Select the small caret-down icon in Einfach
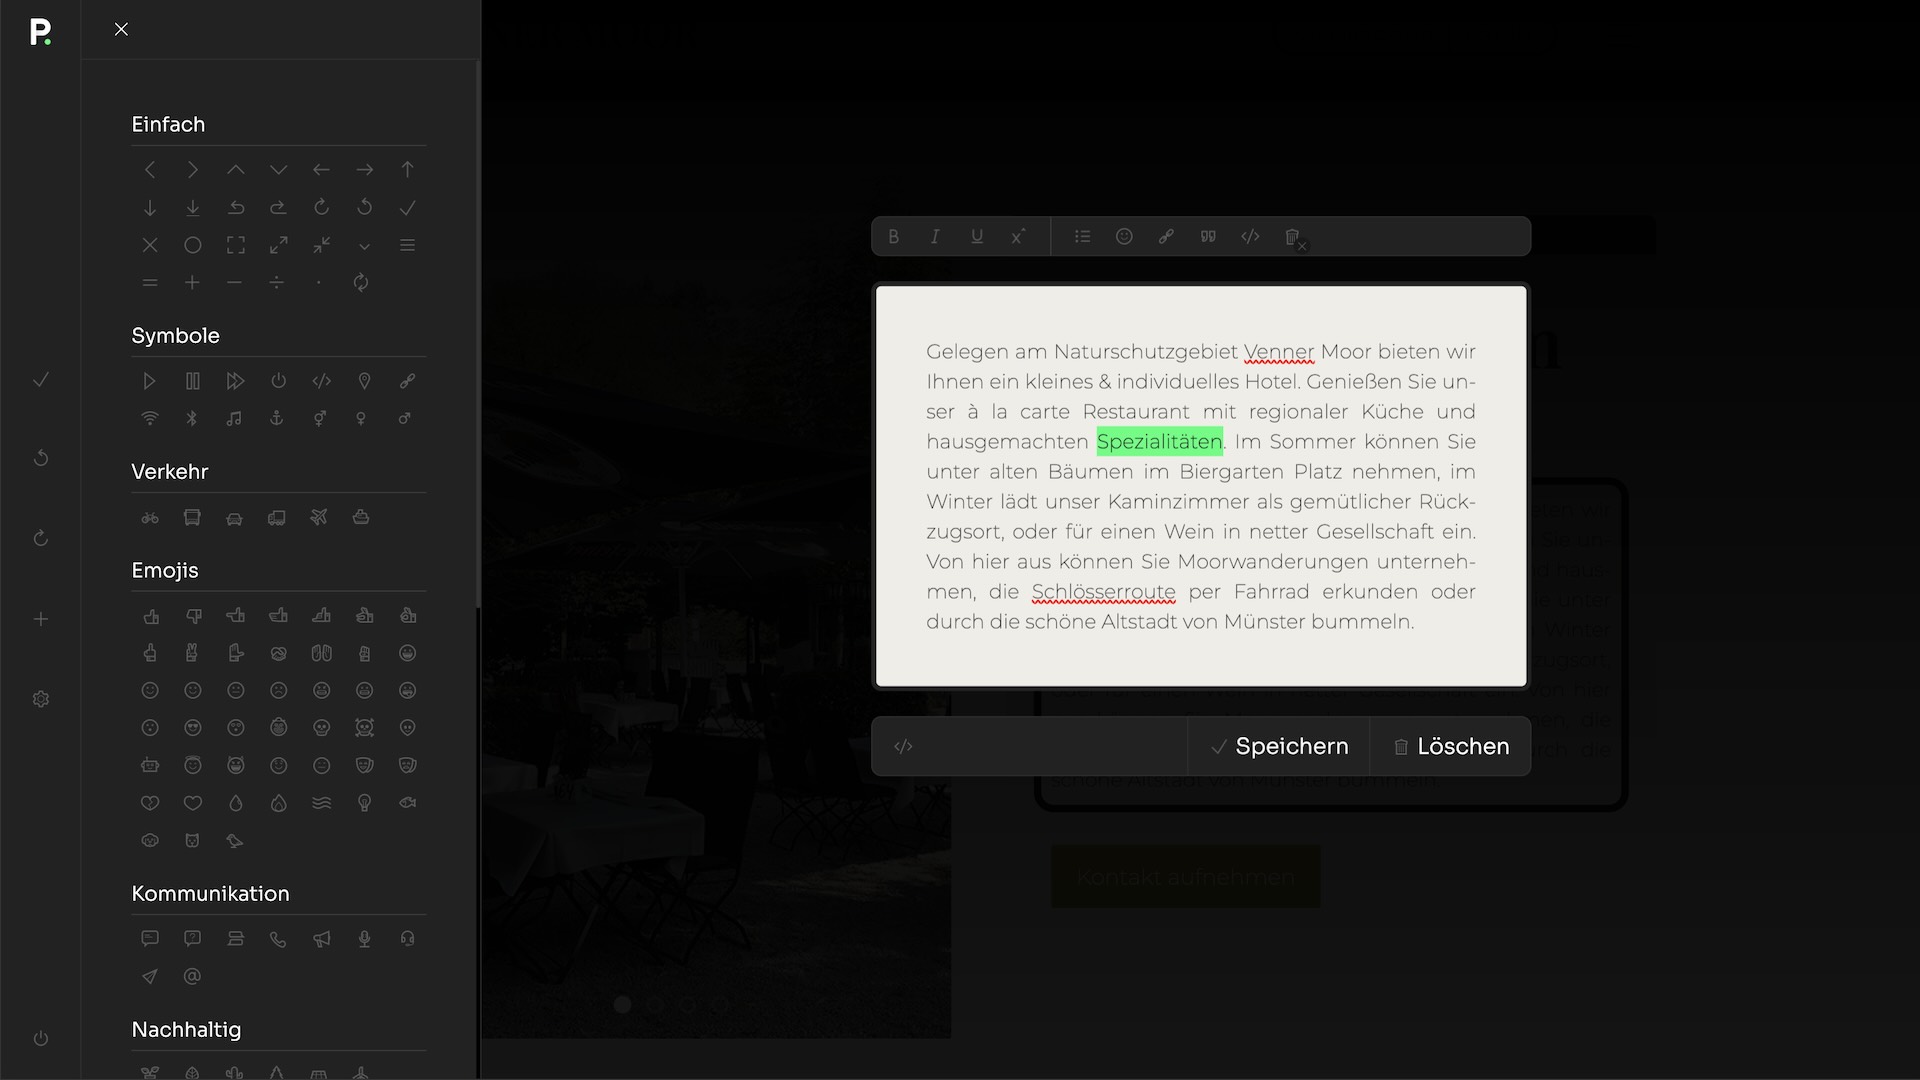1920x1080 pixels. (x=364, y=246)
